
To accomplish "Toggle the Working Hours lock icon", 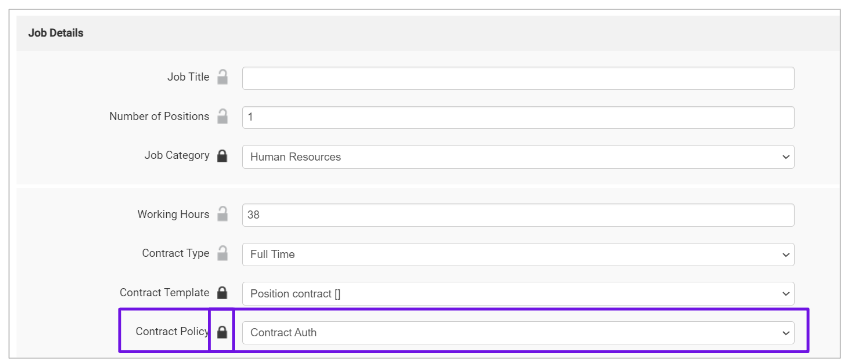I will tap(222, 214).
